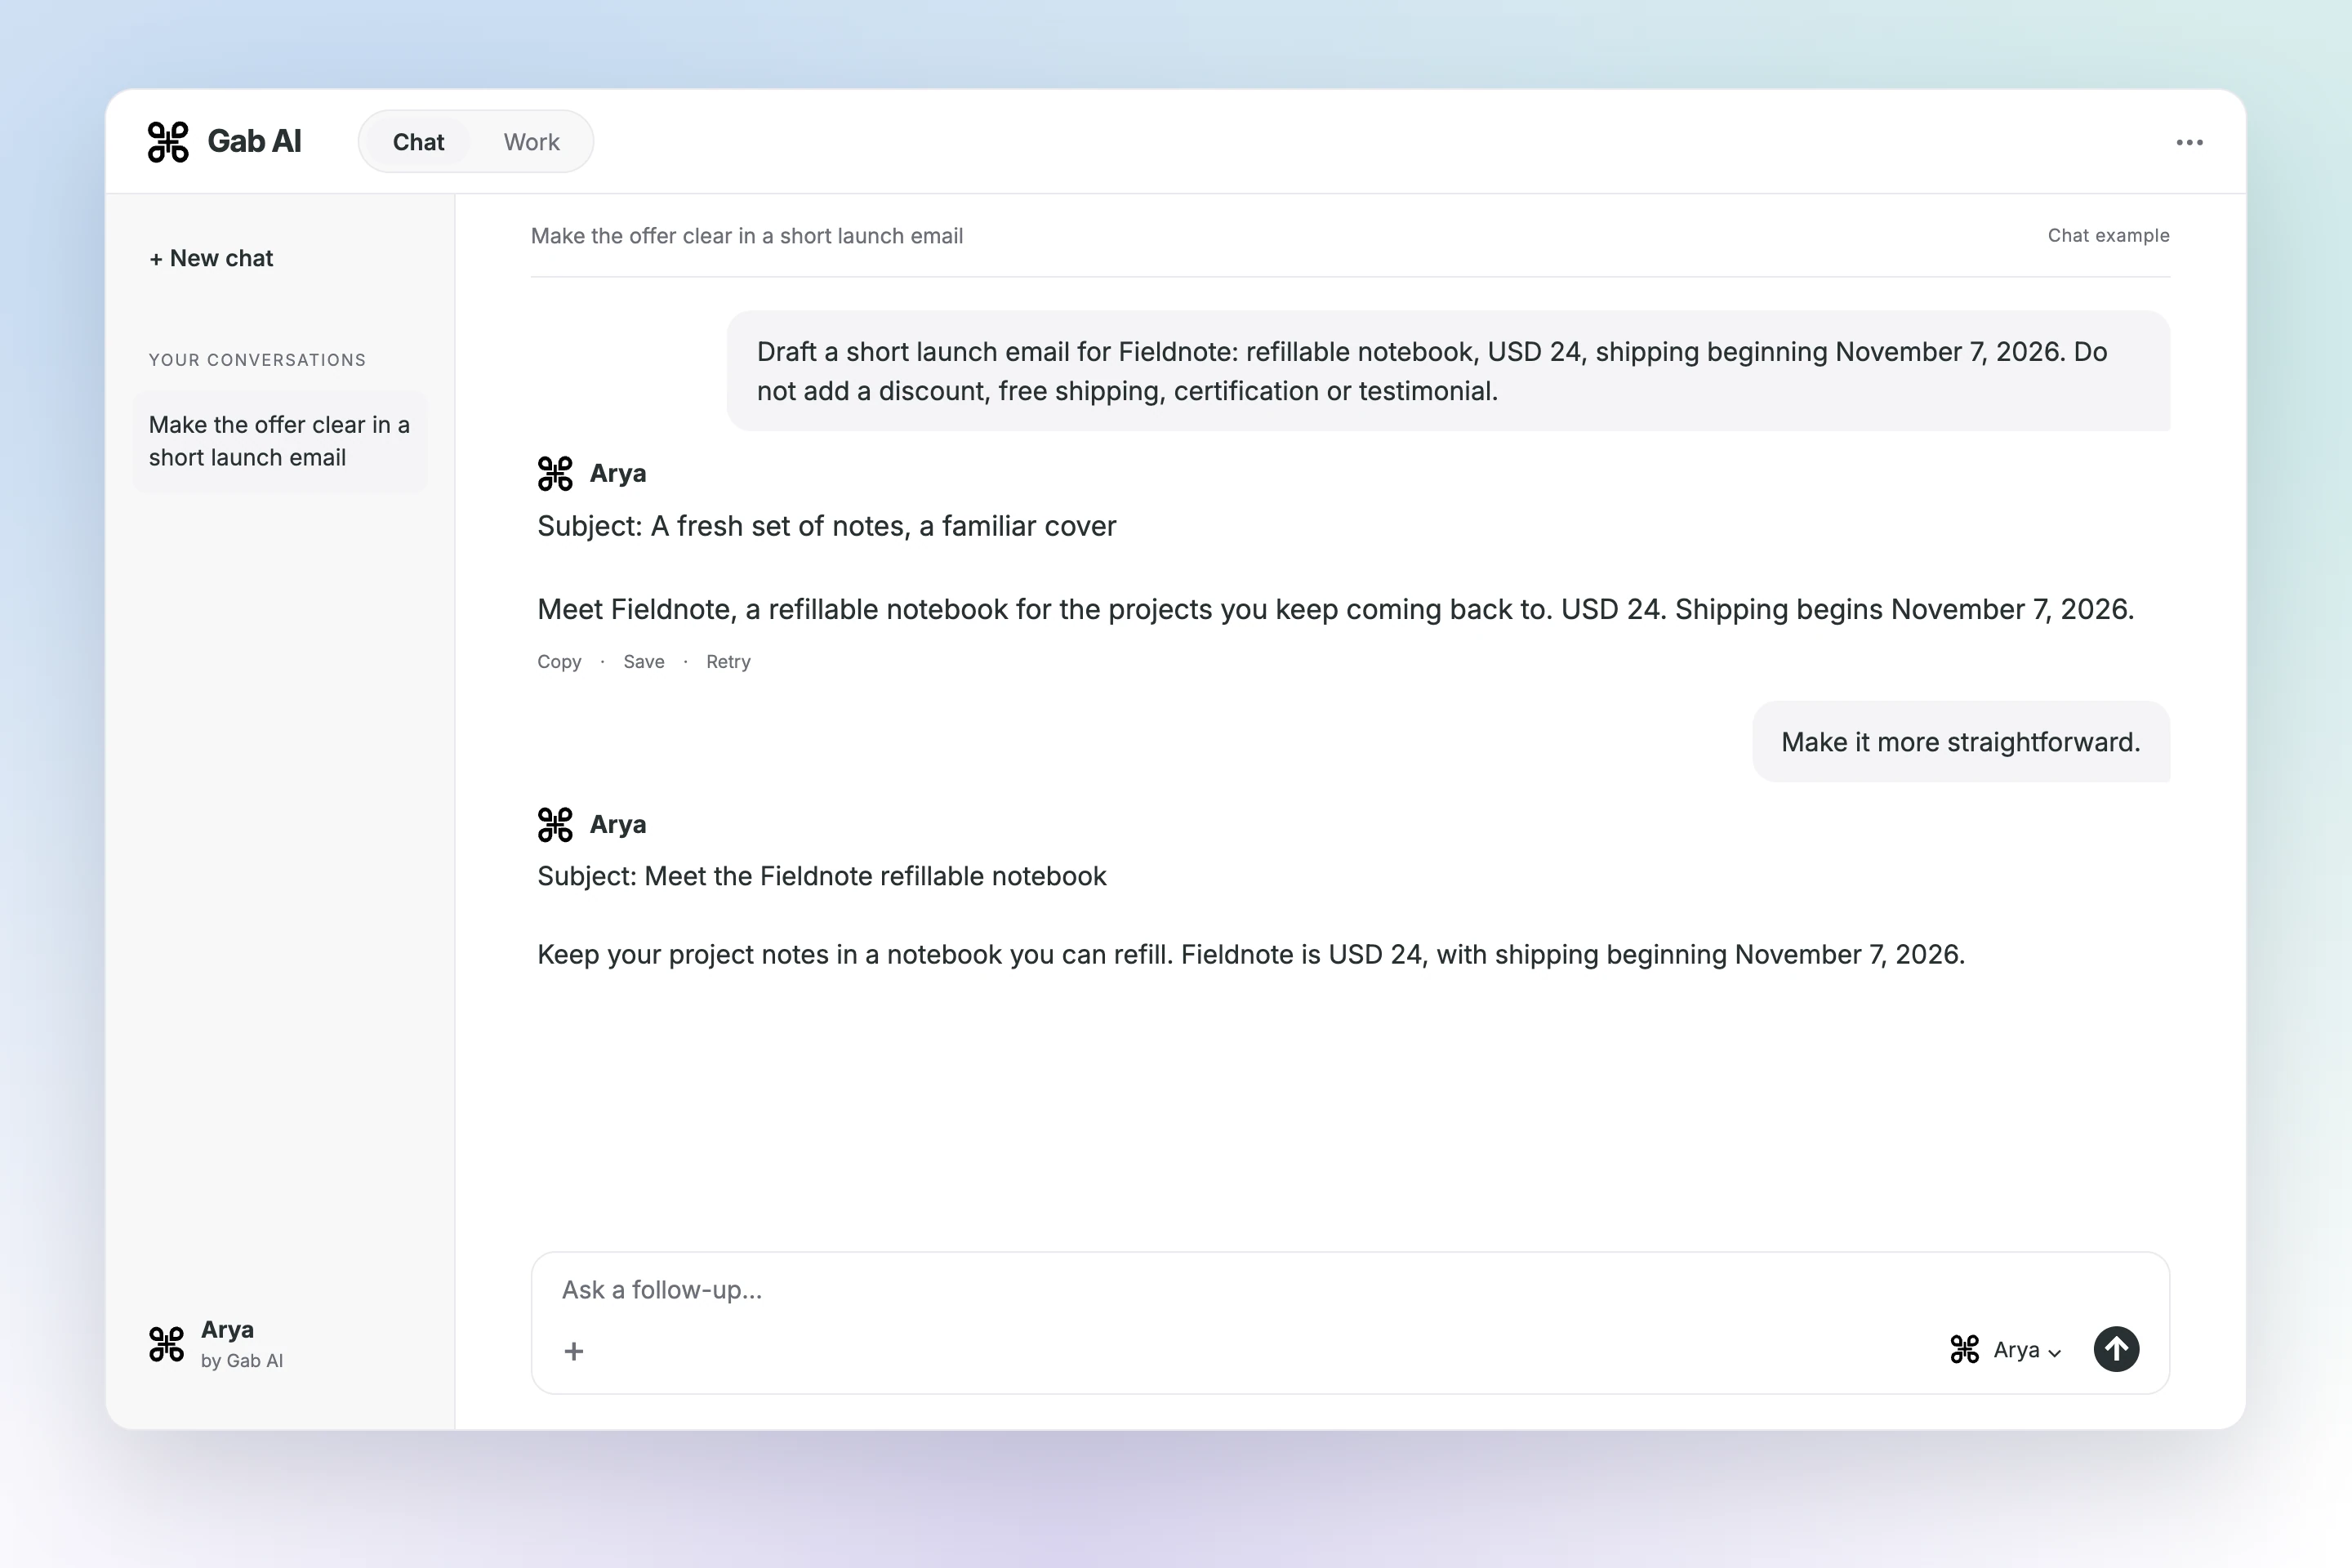Save the first Arya response
This screenshot has width=2352, height=1568.
[x=644, y=662]
